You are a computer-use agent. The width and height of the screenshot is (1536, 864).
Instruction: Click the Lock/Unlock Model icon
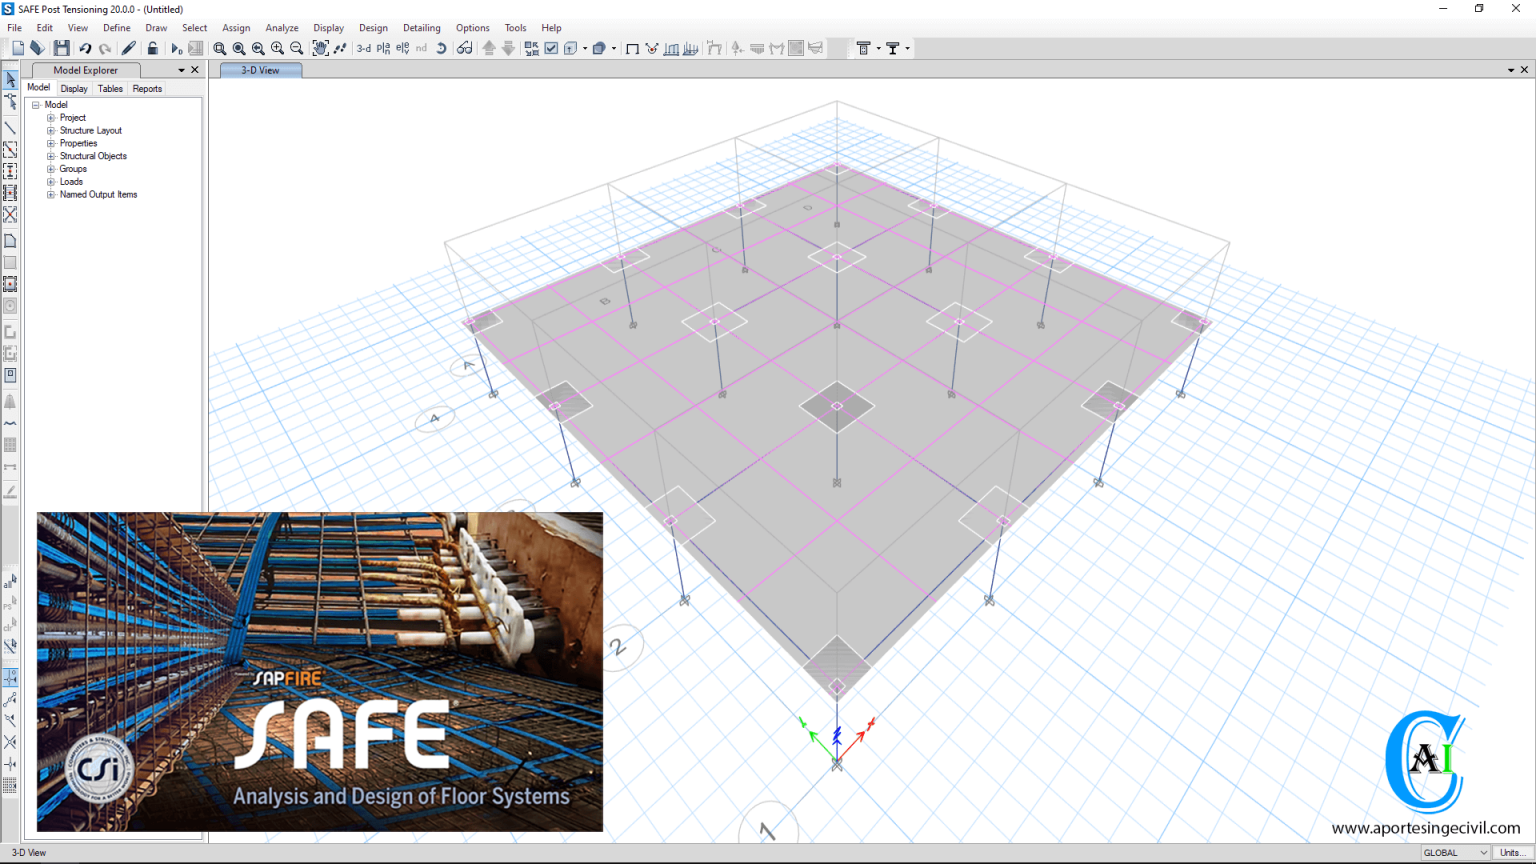click(x=153, y=47)
